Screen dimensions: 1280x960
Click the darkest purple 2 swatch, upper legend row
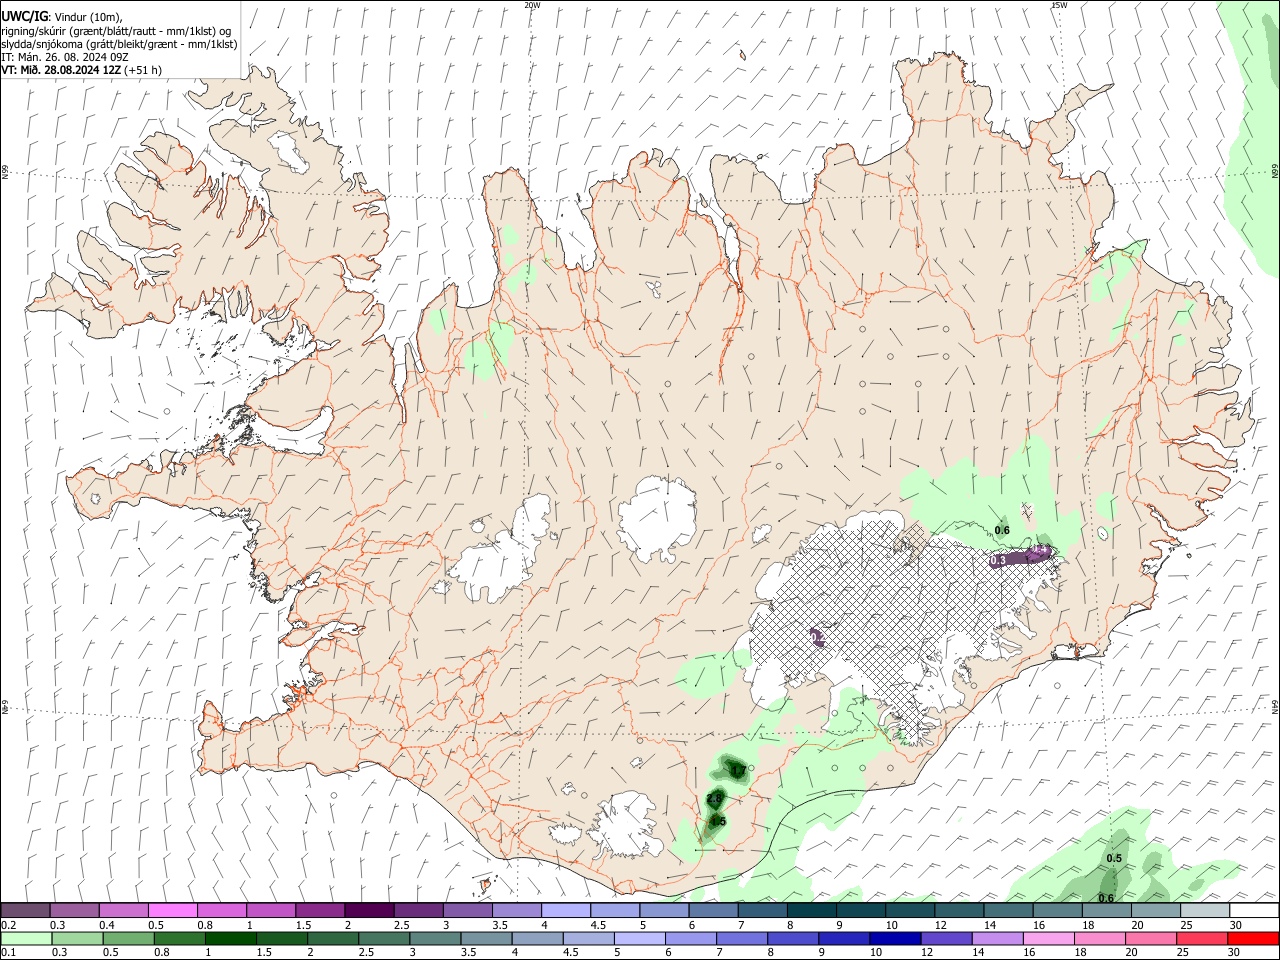point(368,910)
